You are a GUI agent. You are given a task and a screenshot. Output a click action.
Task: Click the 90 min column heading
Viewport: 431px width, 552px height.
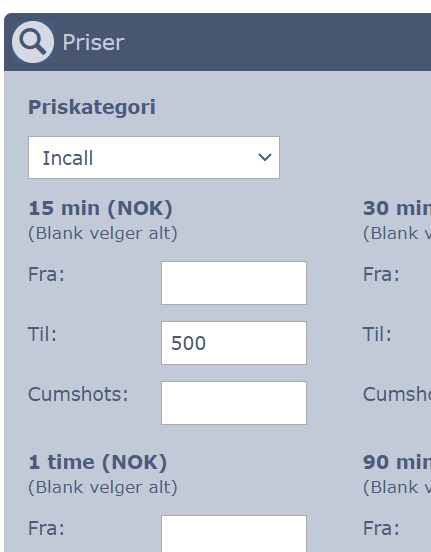tap(397, 462)
